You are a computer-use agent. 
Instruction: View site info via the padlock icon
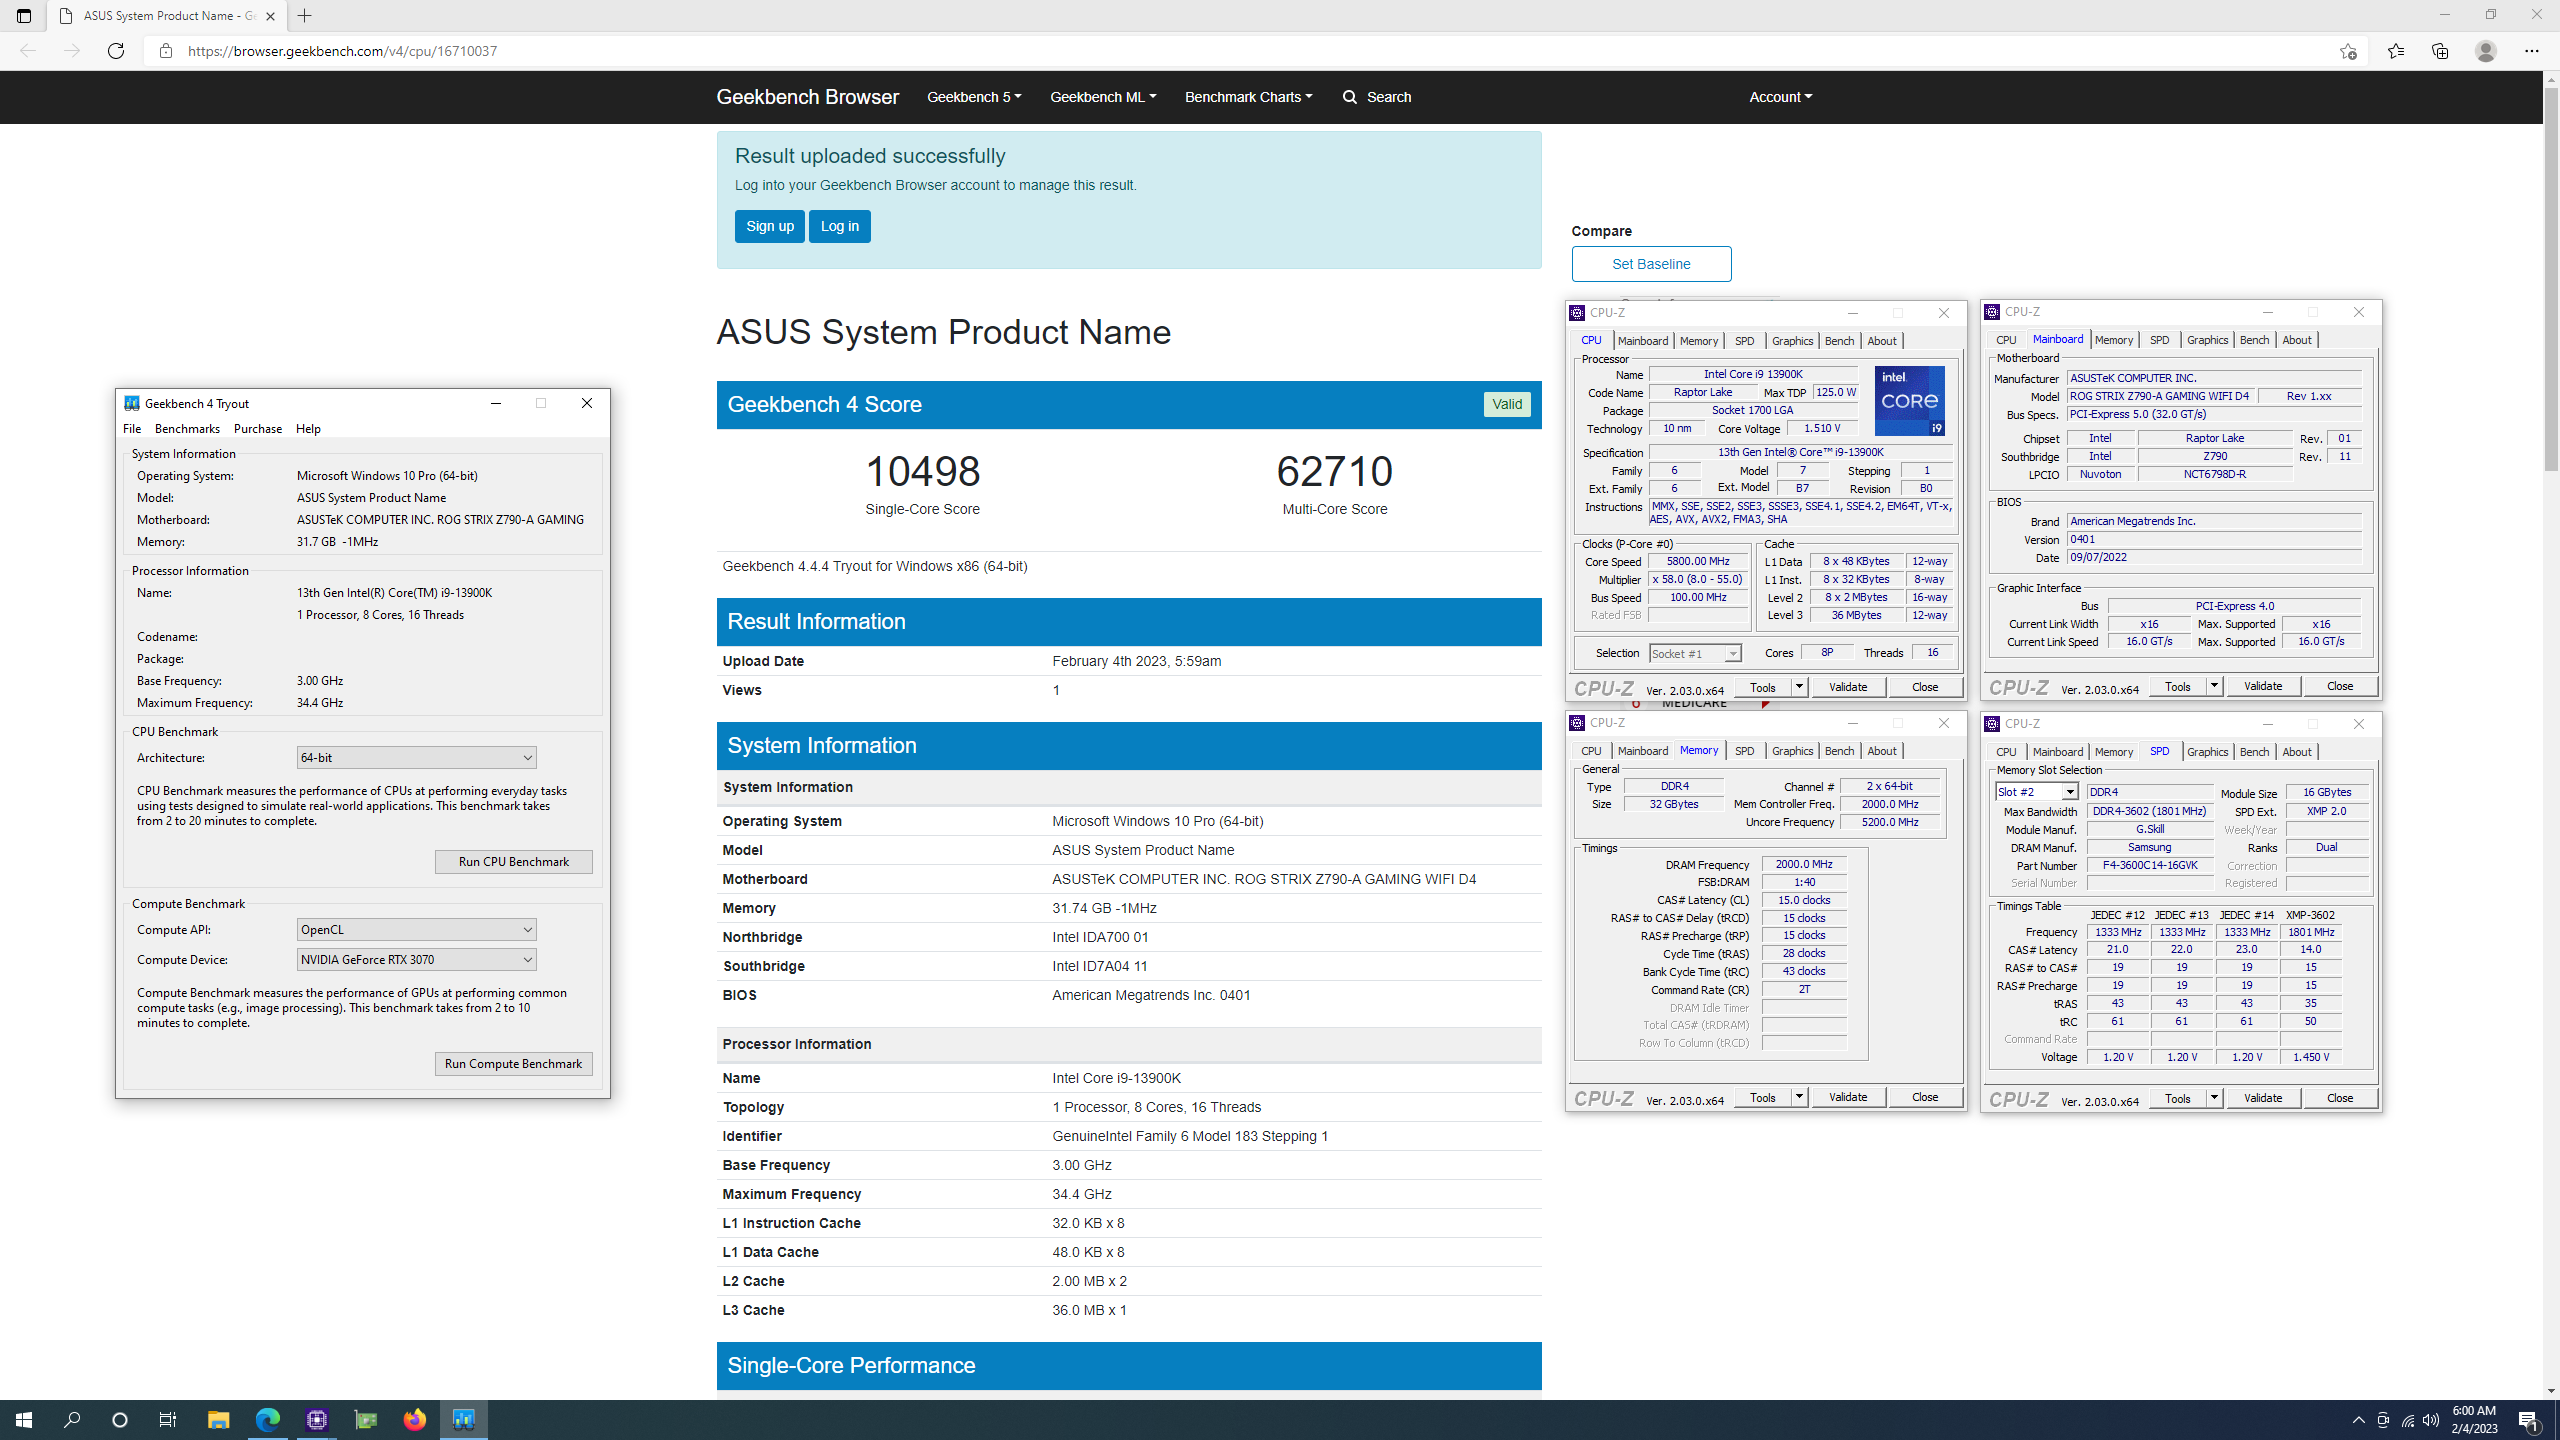pyautogui.click(x=166, y=51)
